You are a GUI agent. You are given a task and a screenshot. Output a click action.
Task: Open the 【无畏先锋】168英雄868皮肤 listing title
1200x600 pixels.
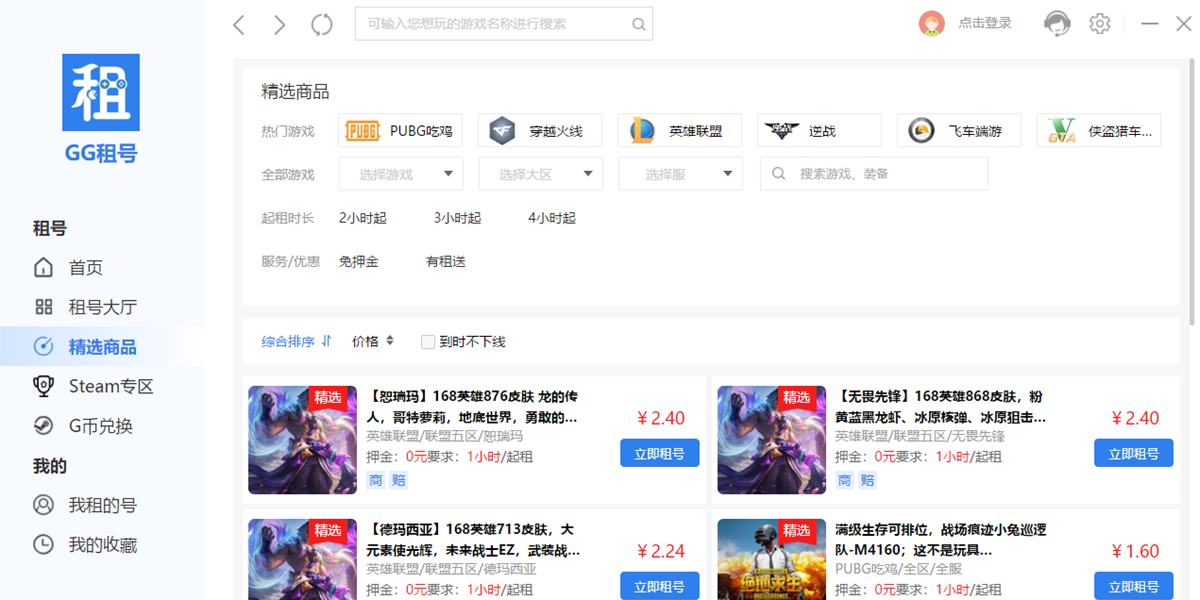click(941, 407)
